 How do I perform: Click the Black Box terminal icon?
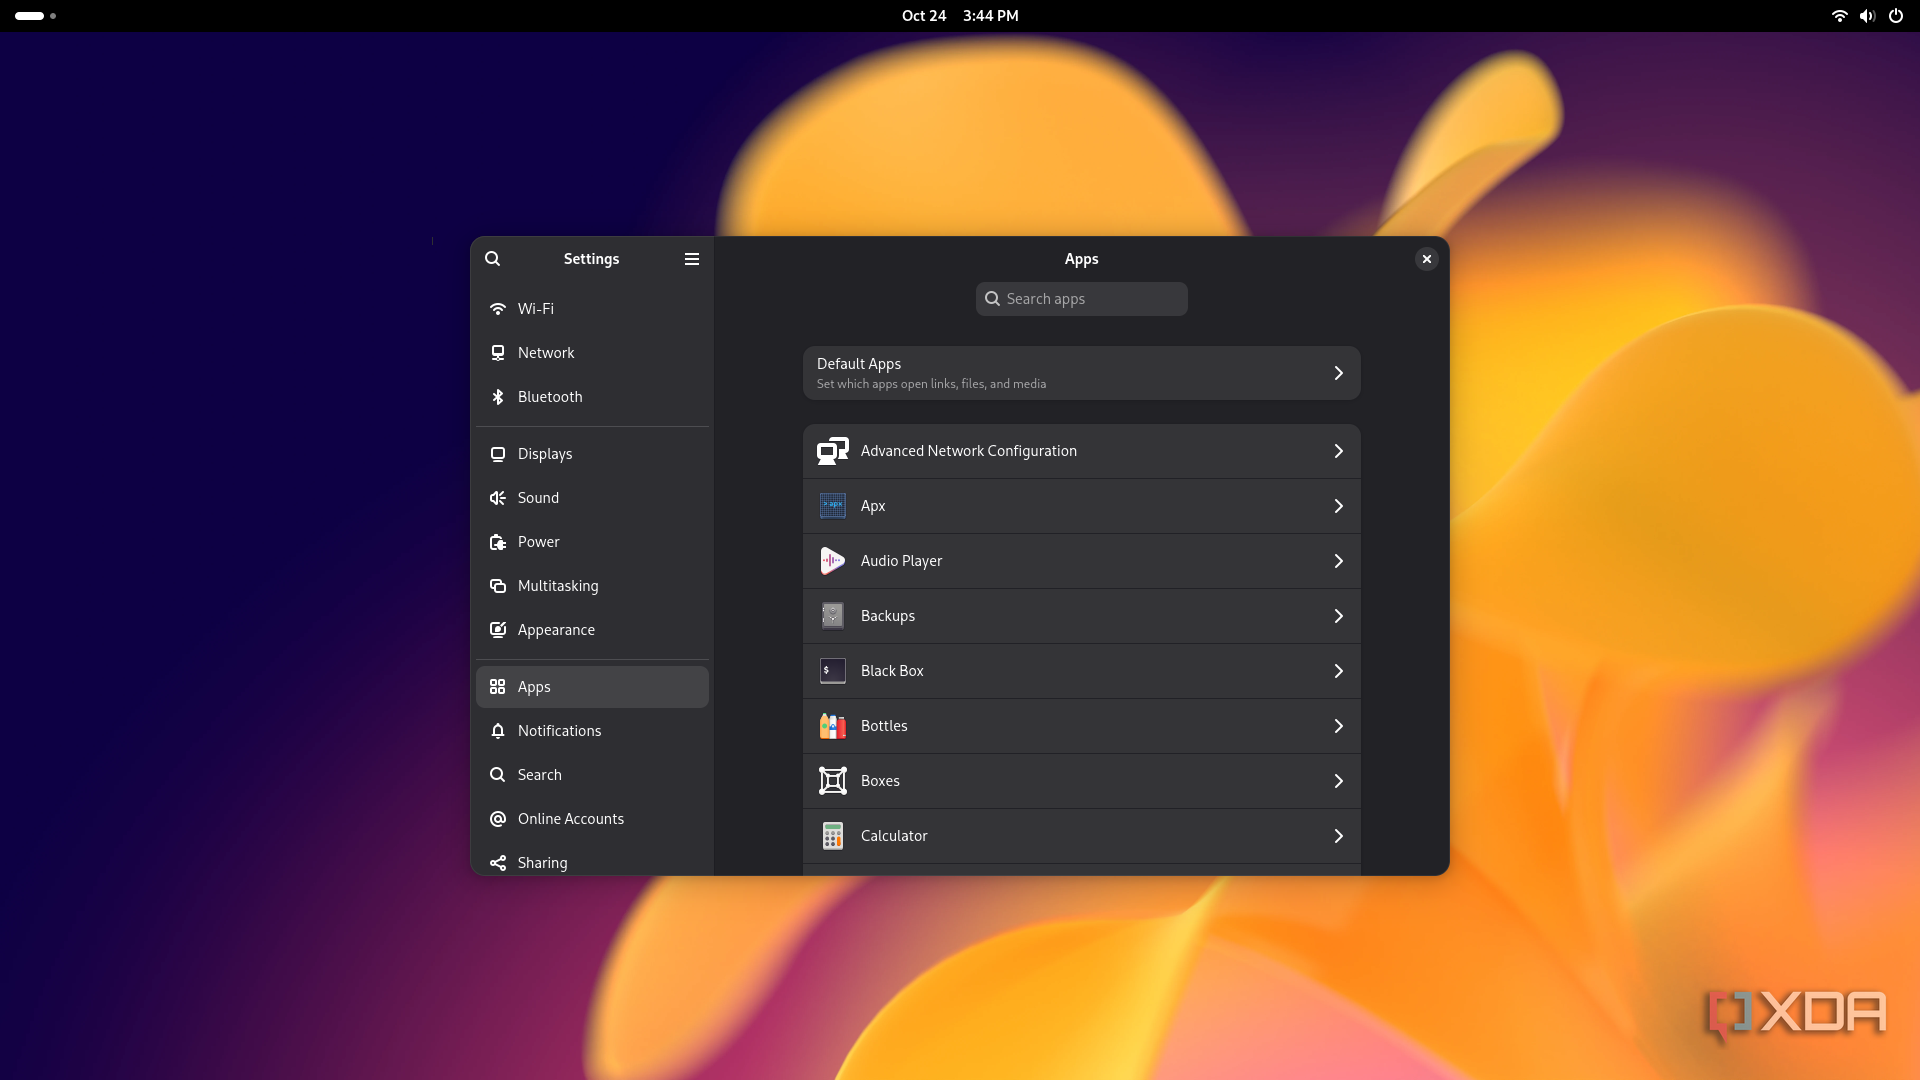coord(833,671)
